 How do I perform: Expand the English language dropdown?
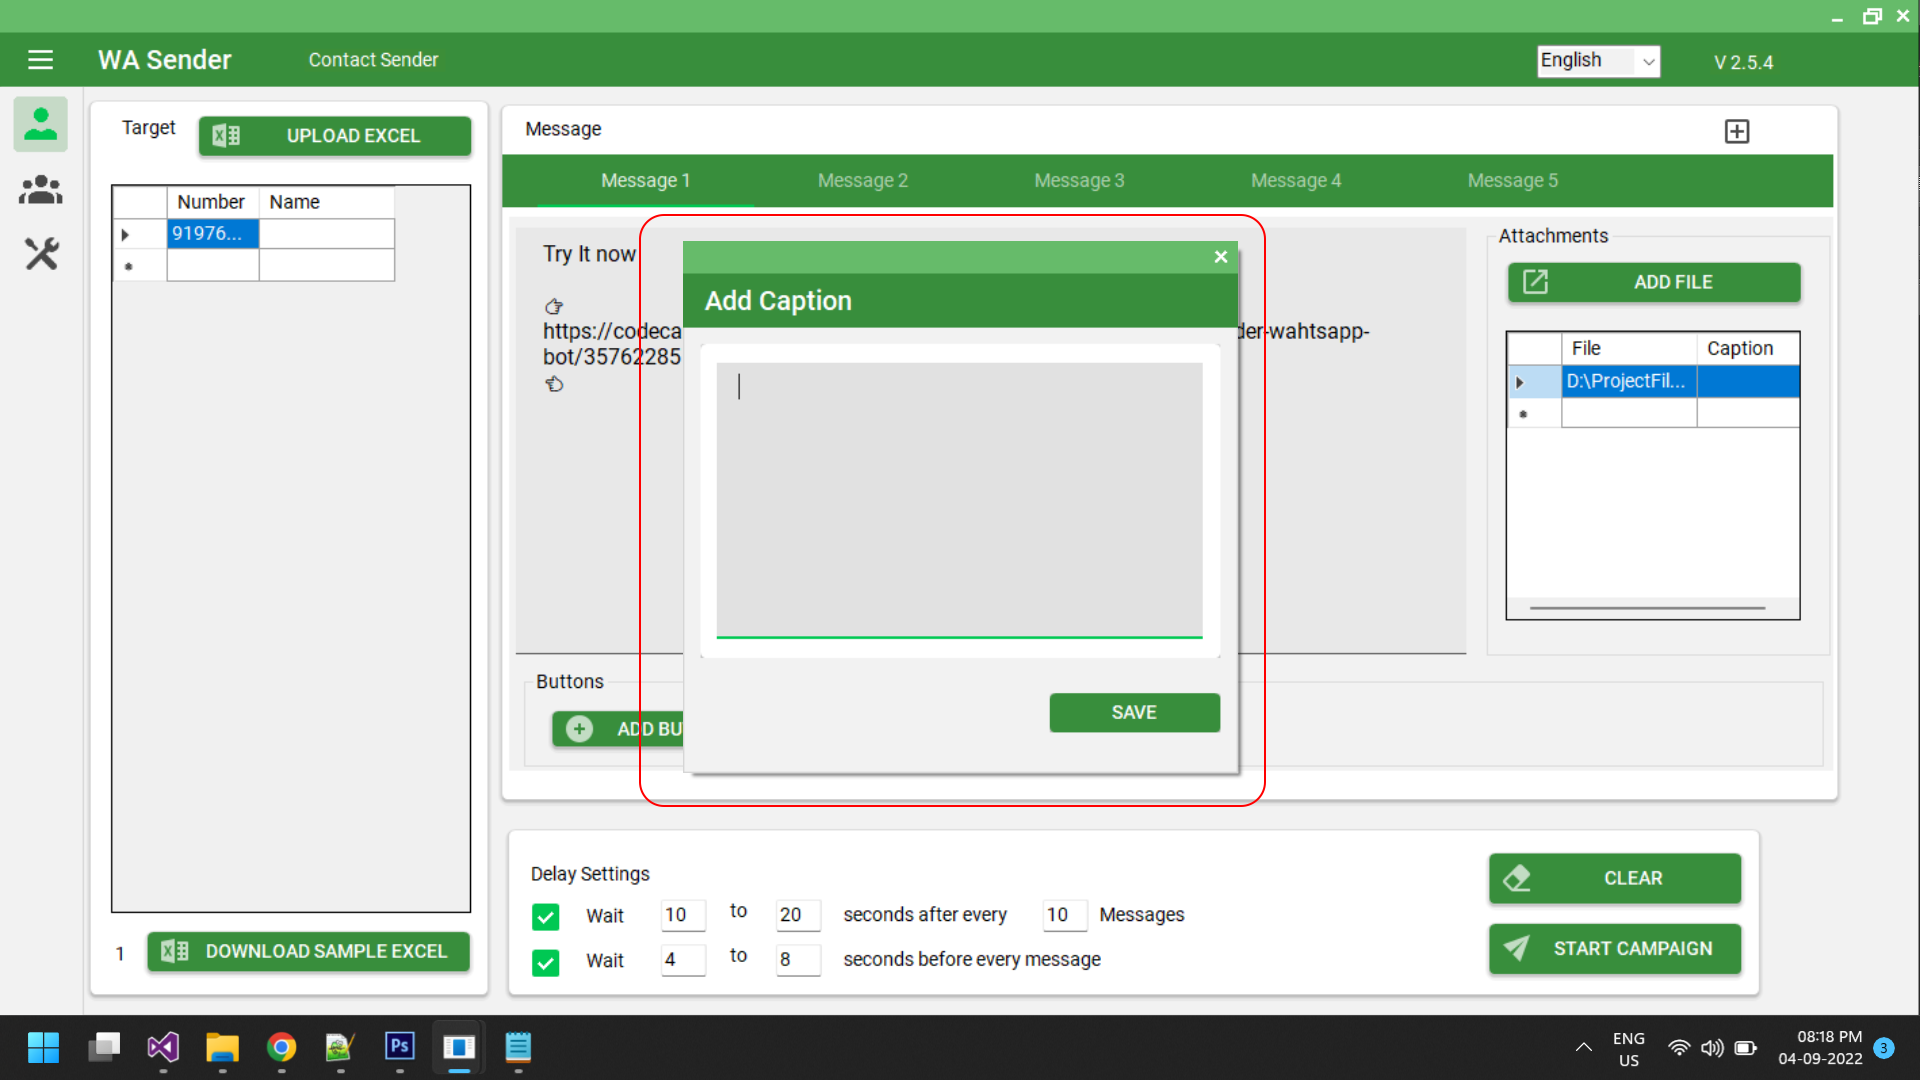tap(1647, 62)
